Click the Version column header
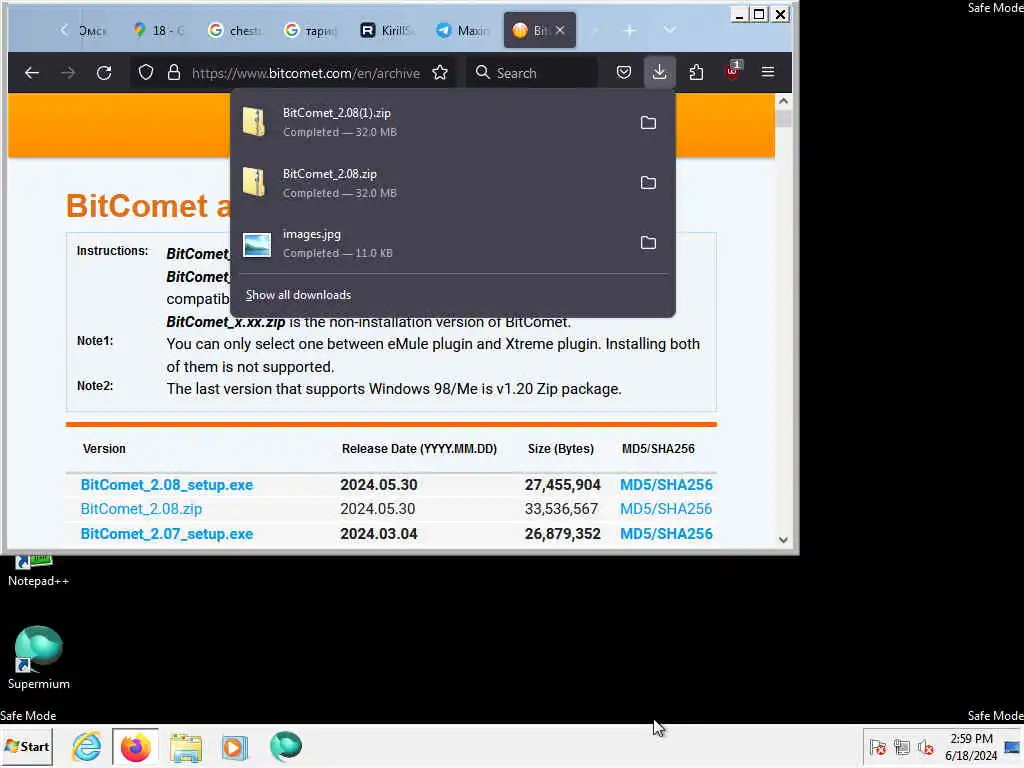Viewport: 1024px width, 768px height. tap(104, 449)
